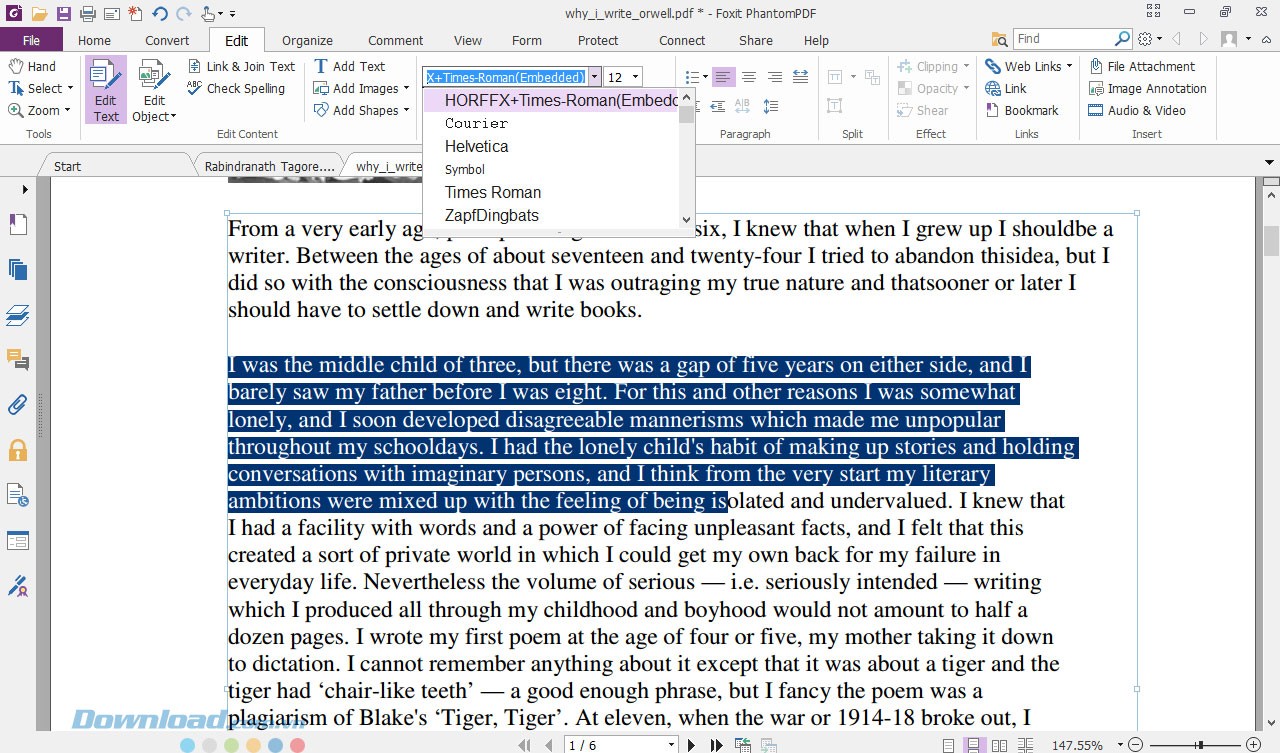Open the Bookmarks panel in sidebar
The height and width of the screenshot is (753, 1280).
tap(18, 224)
